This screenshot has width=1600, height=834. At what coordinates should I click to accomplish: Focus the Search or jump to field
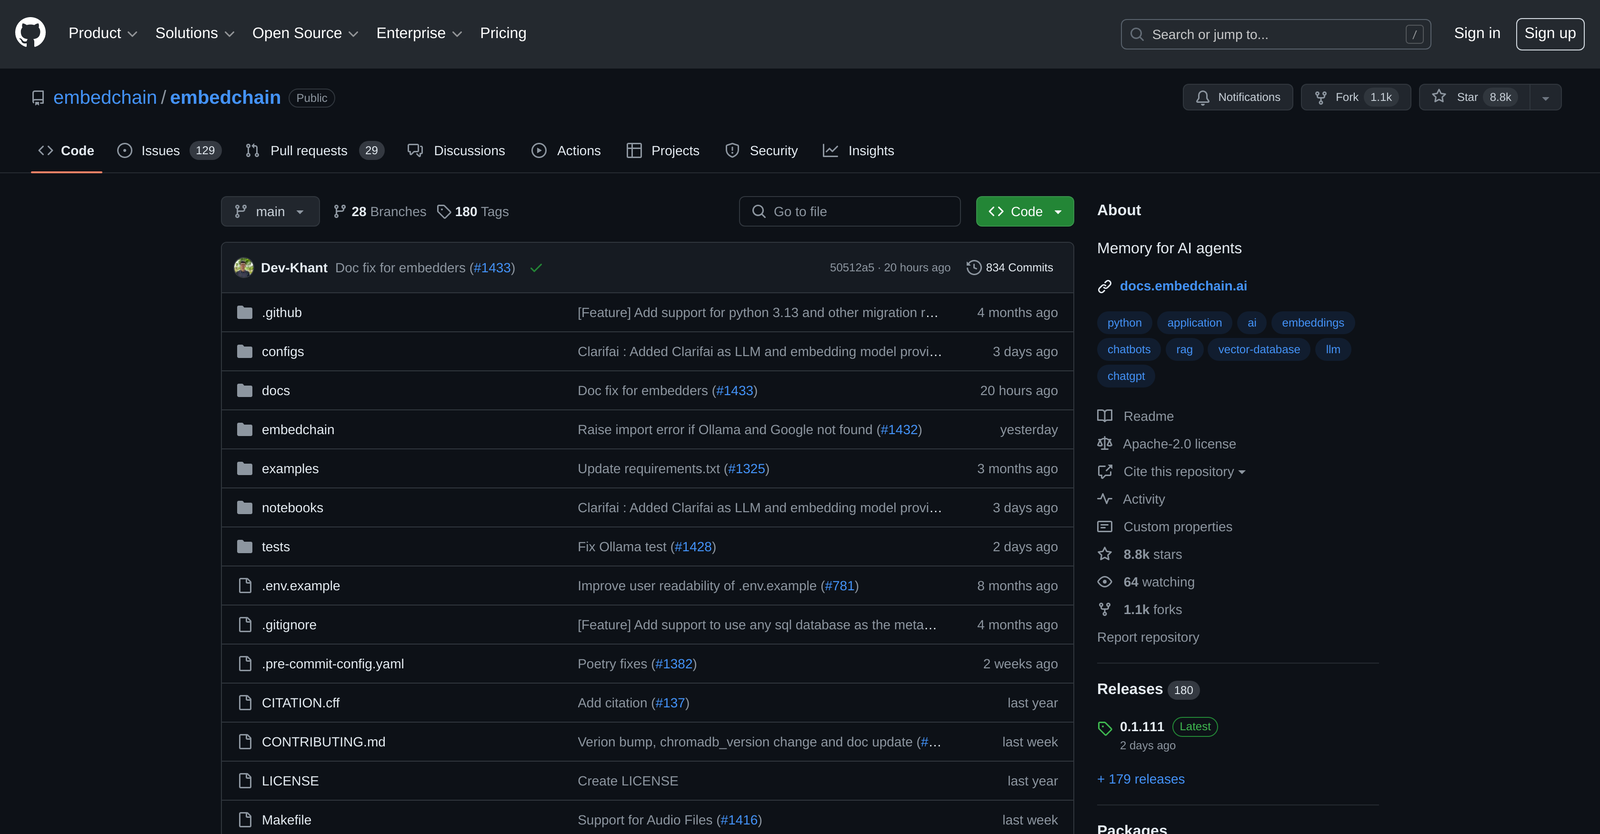pos(1275,34)
